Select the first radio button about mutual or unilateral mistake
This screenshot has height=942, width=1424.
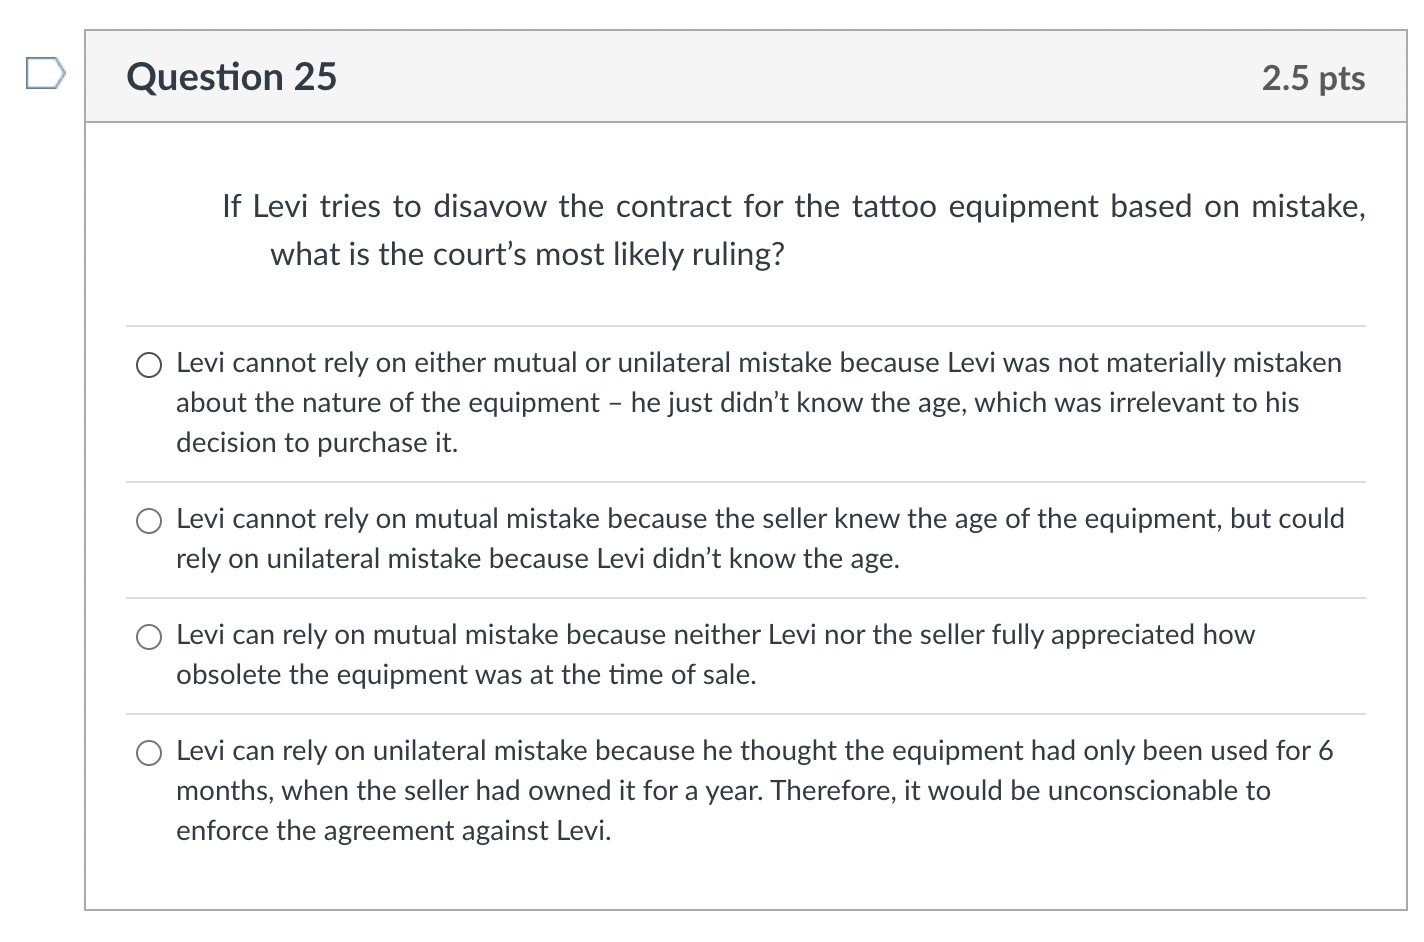coord(148,364)
